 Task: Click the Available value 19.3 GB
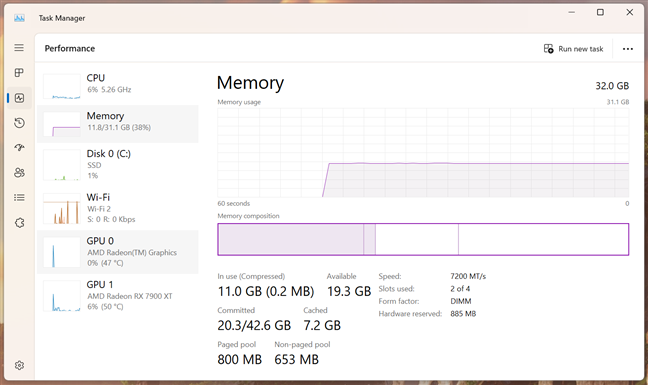(349, 291)
